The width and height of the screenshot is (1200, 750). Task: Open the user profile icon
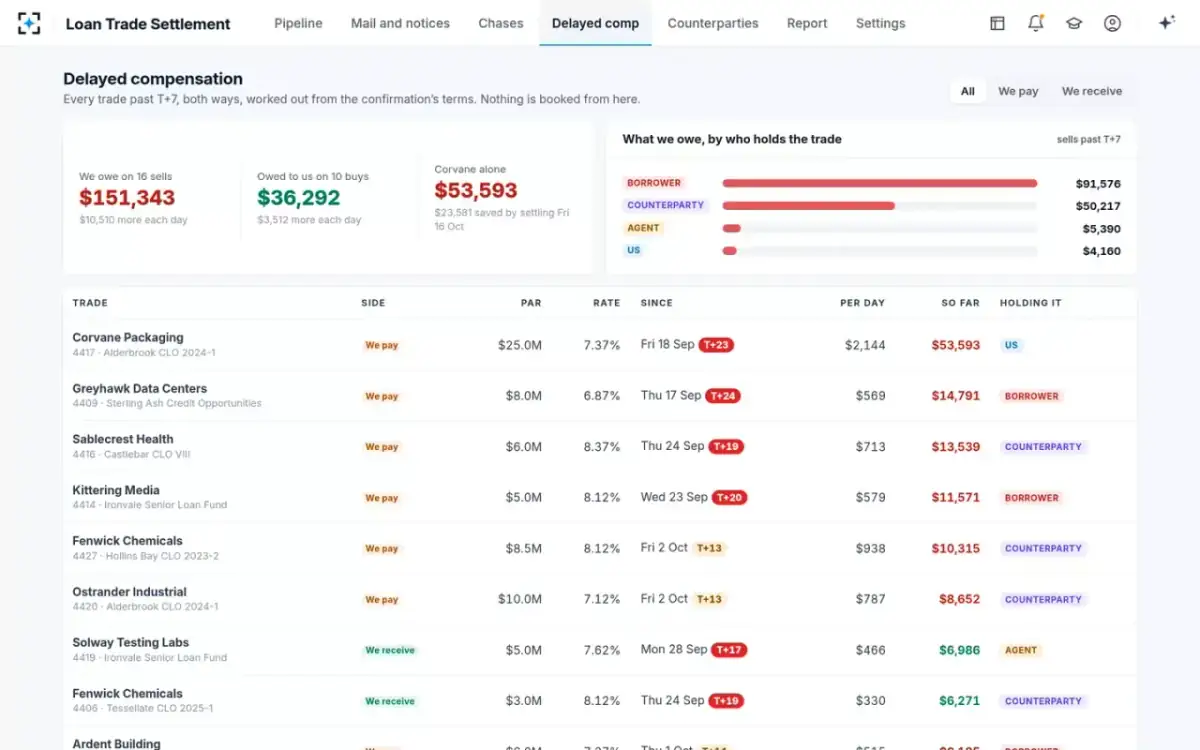[1112, 23]
